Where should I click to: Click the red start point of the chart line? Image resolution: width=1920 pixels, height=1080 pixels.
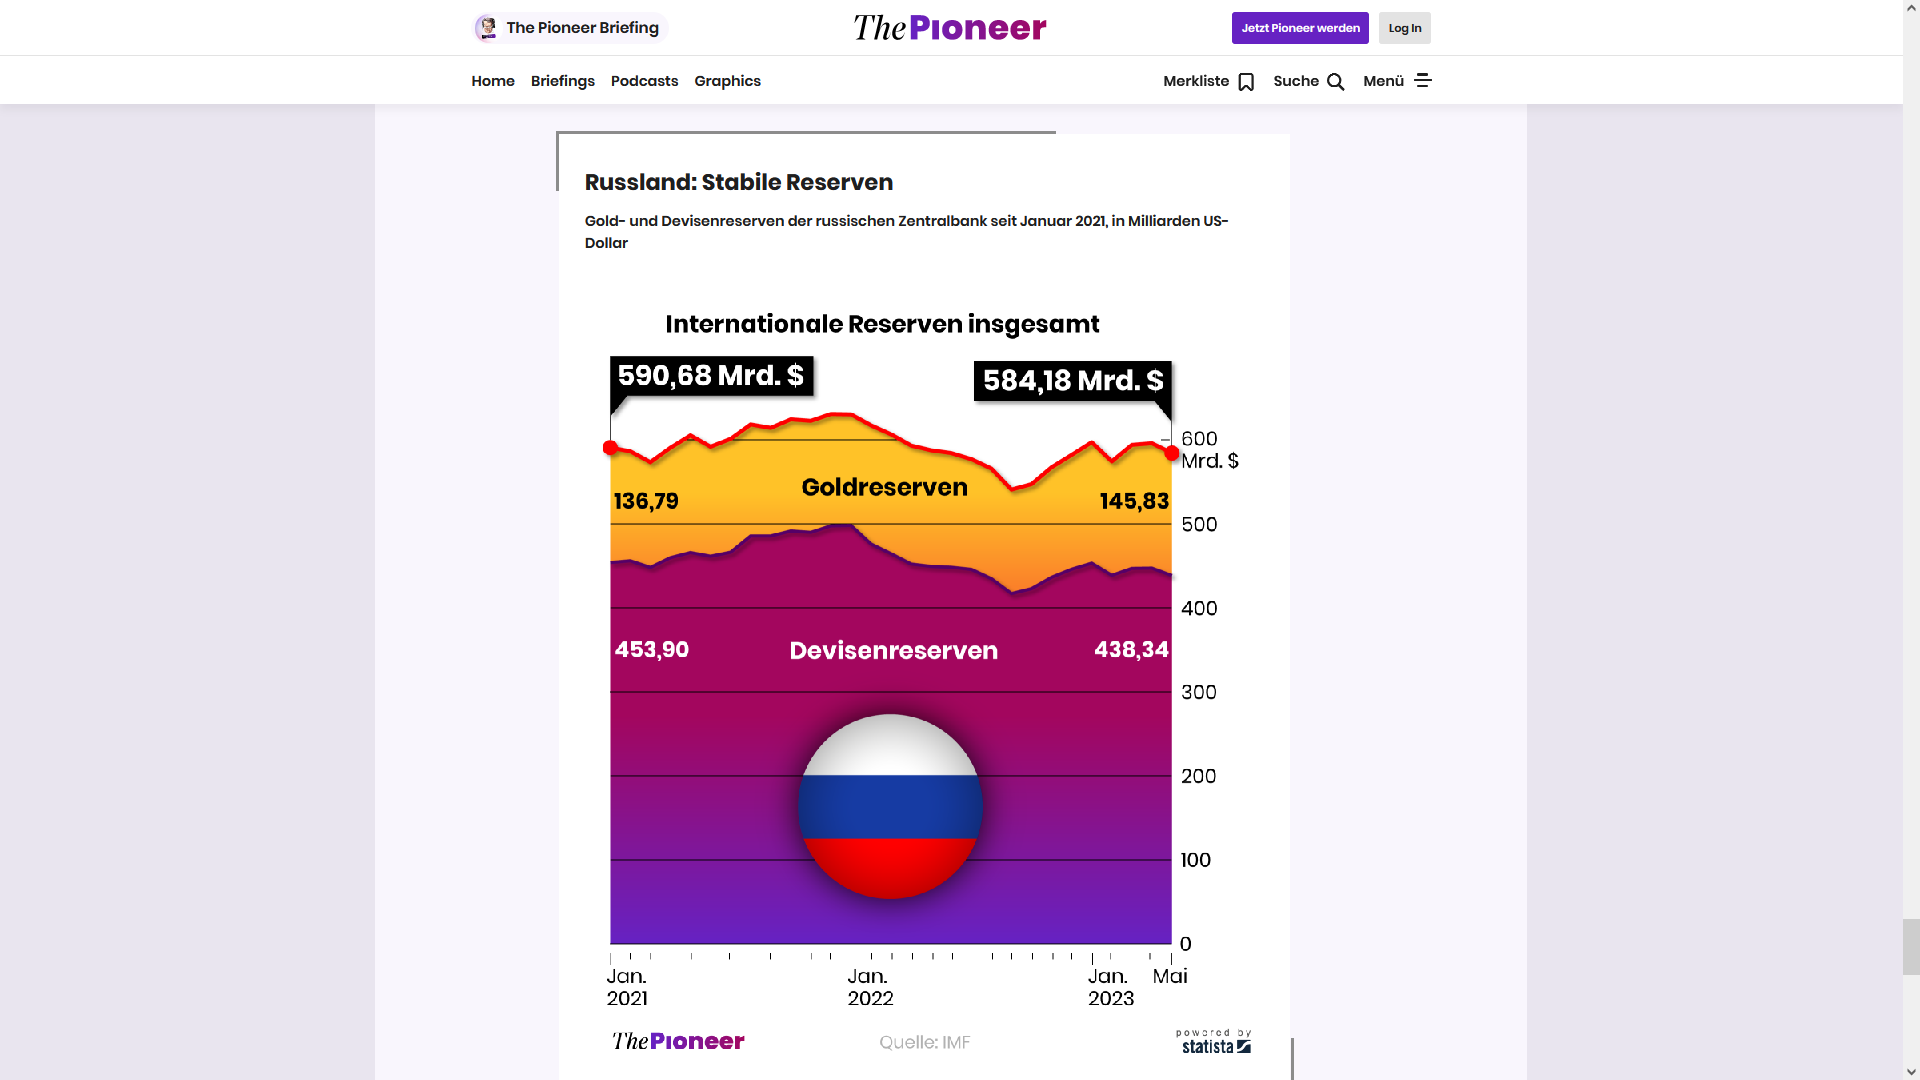click(610, 448)
